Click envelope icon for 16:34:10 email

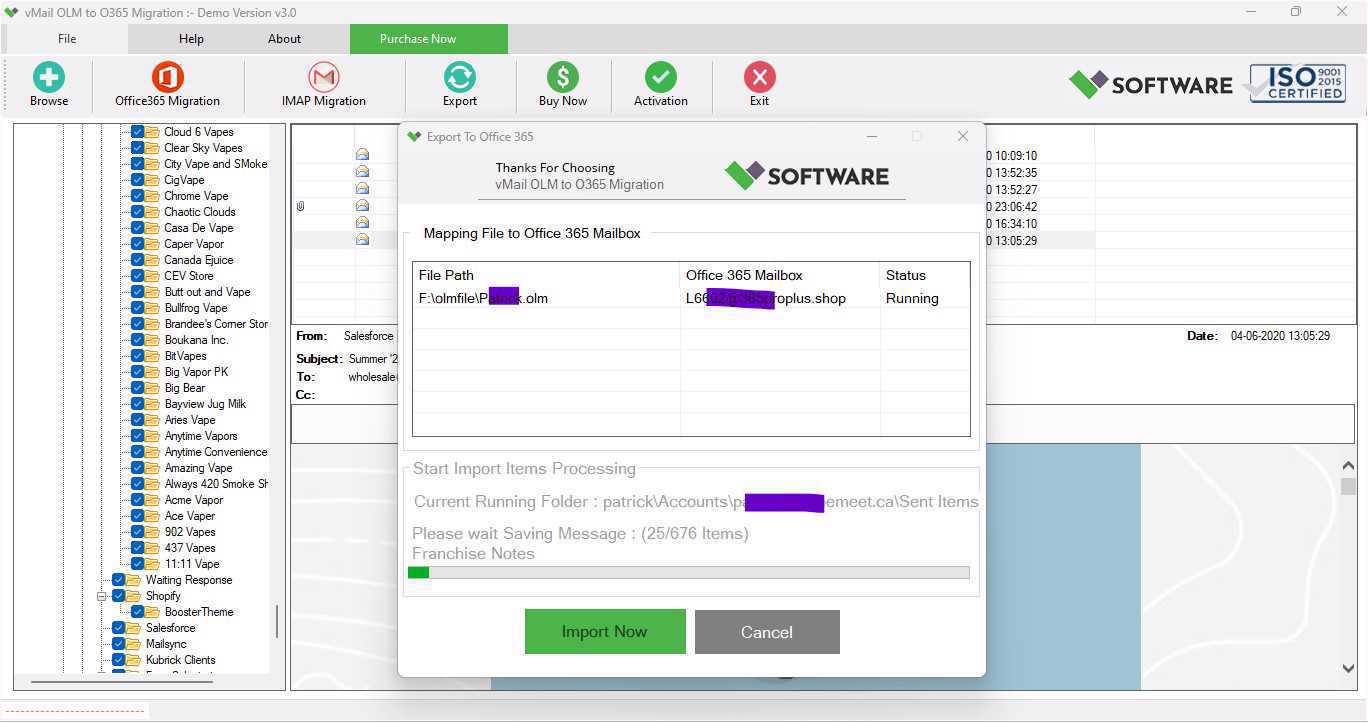pos(362,223)
